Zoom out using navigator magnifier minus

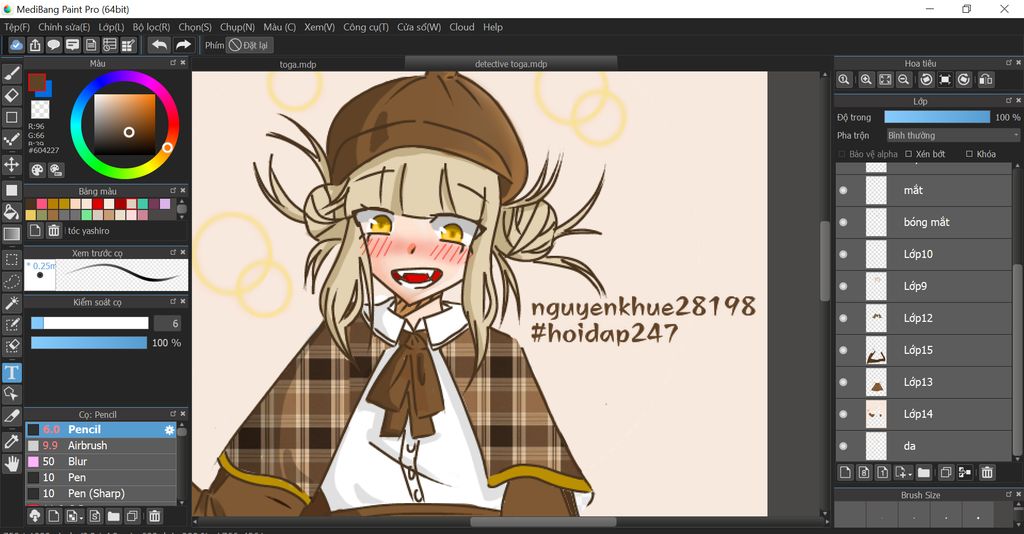pos(904,80)
